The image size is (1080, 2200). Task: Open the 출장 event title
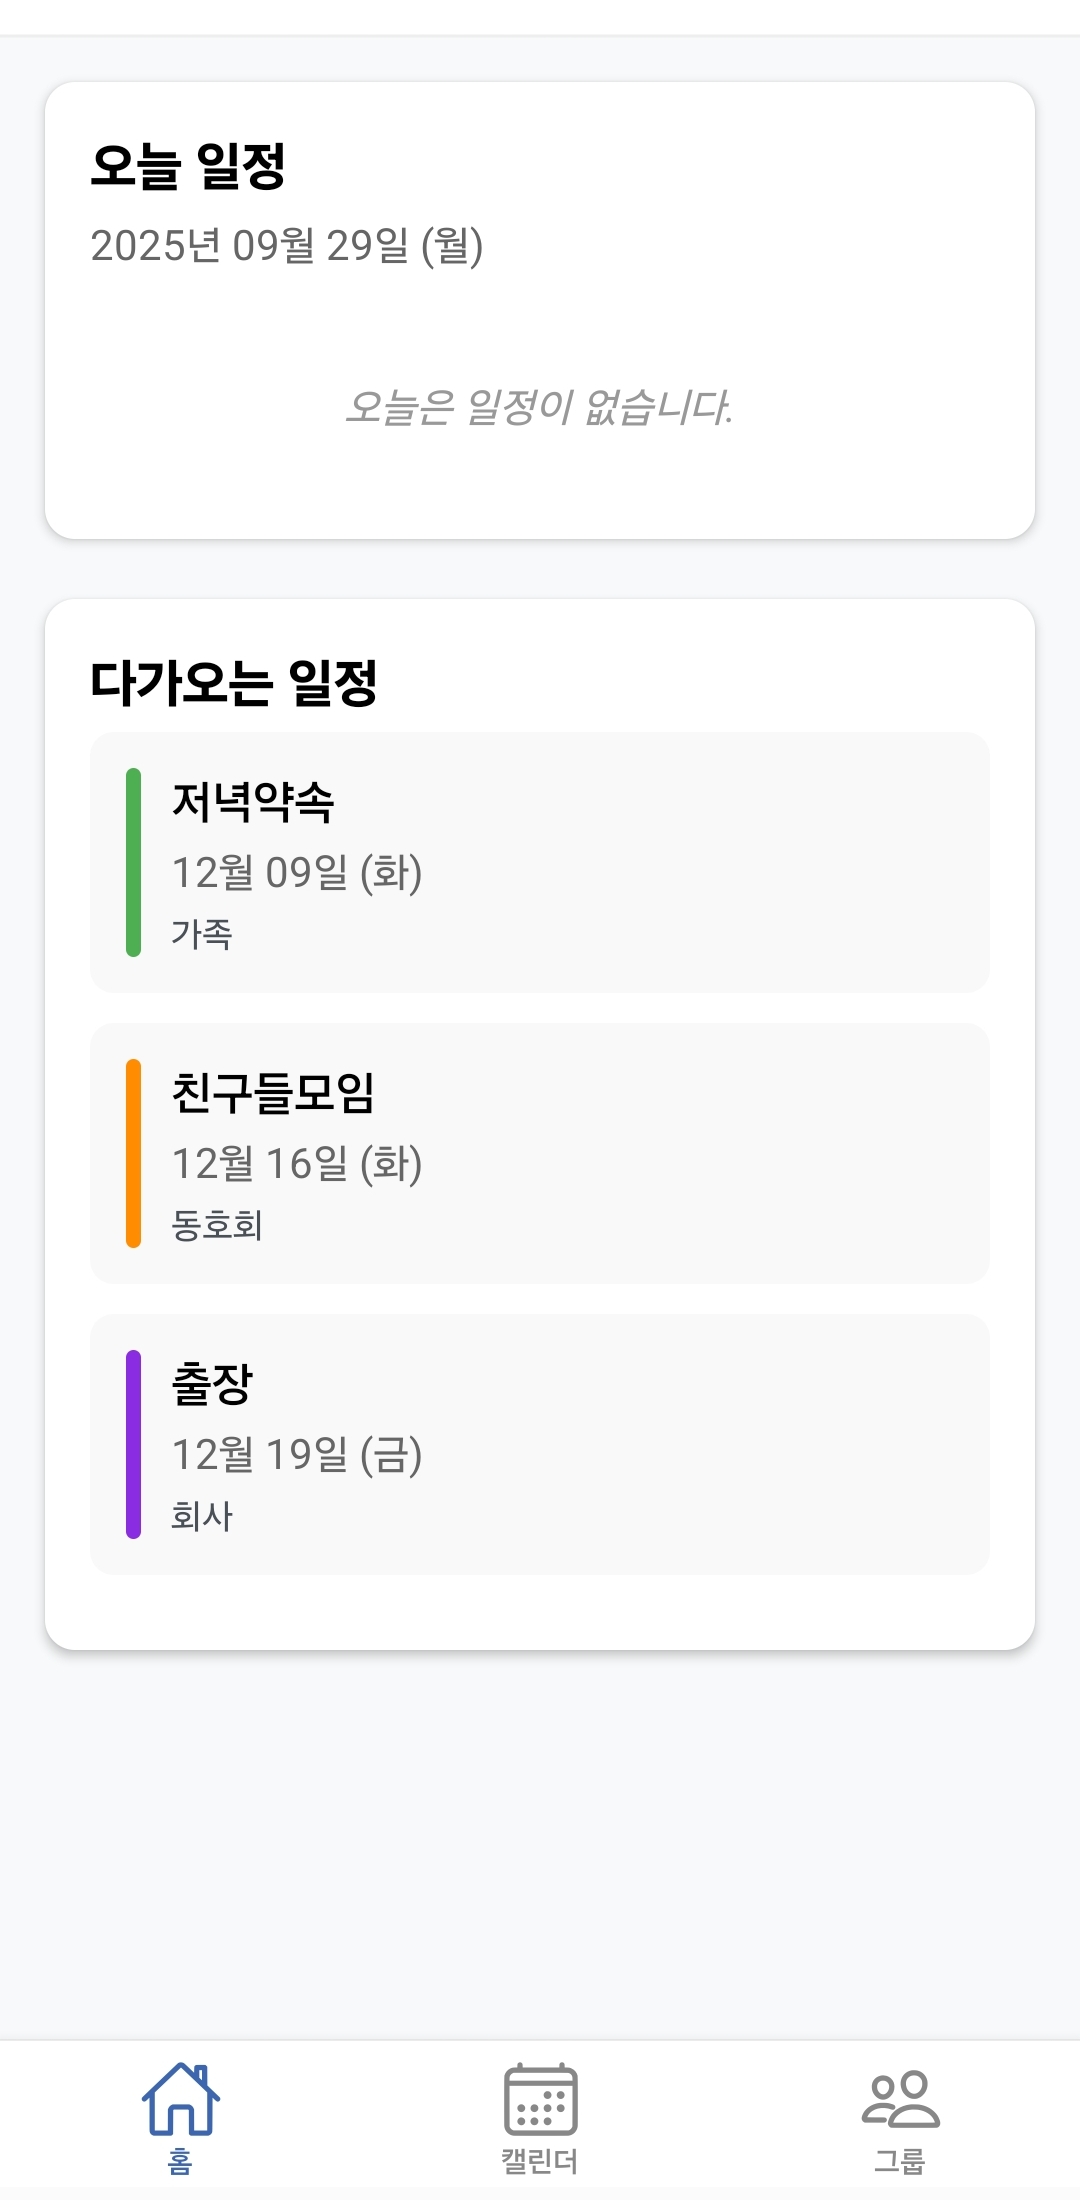(212, 1384)
